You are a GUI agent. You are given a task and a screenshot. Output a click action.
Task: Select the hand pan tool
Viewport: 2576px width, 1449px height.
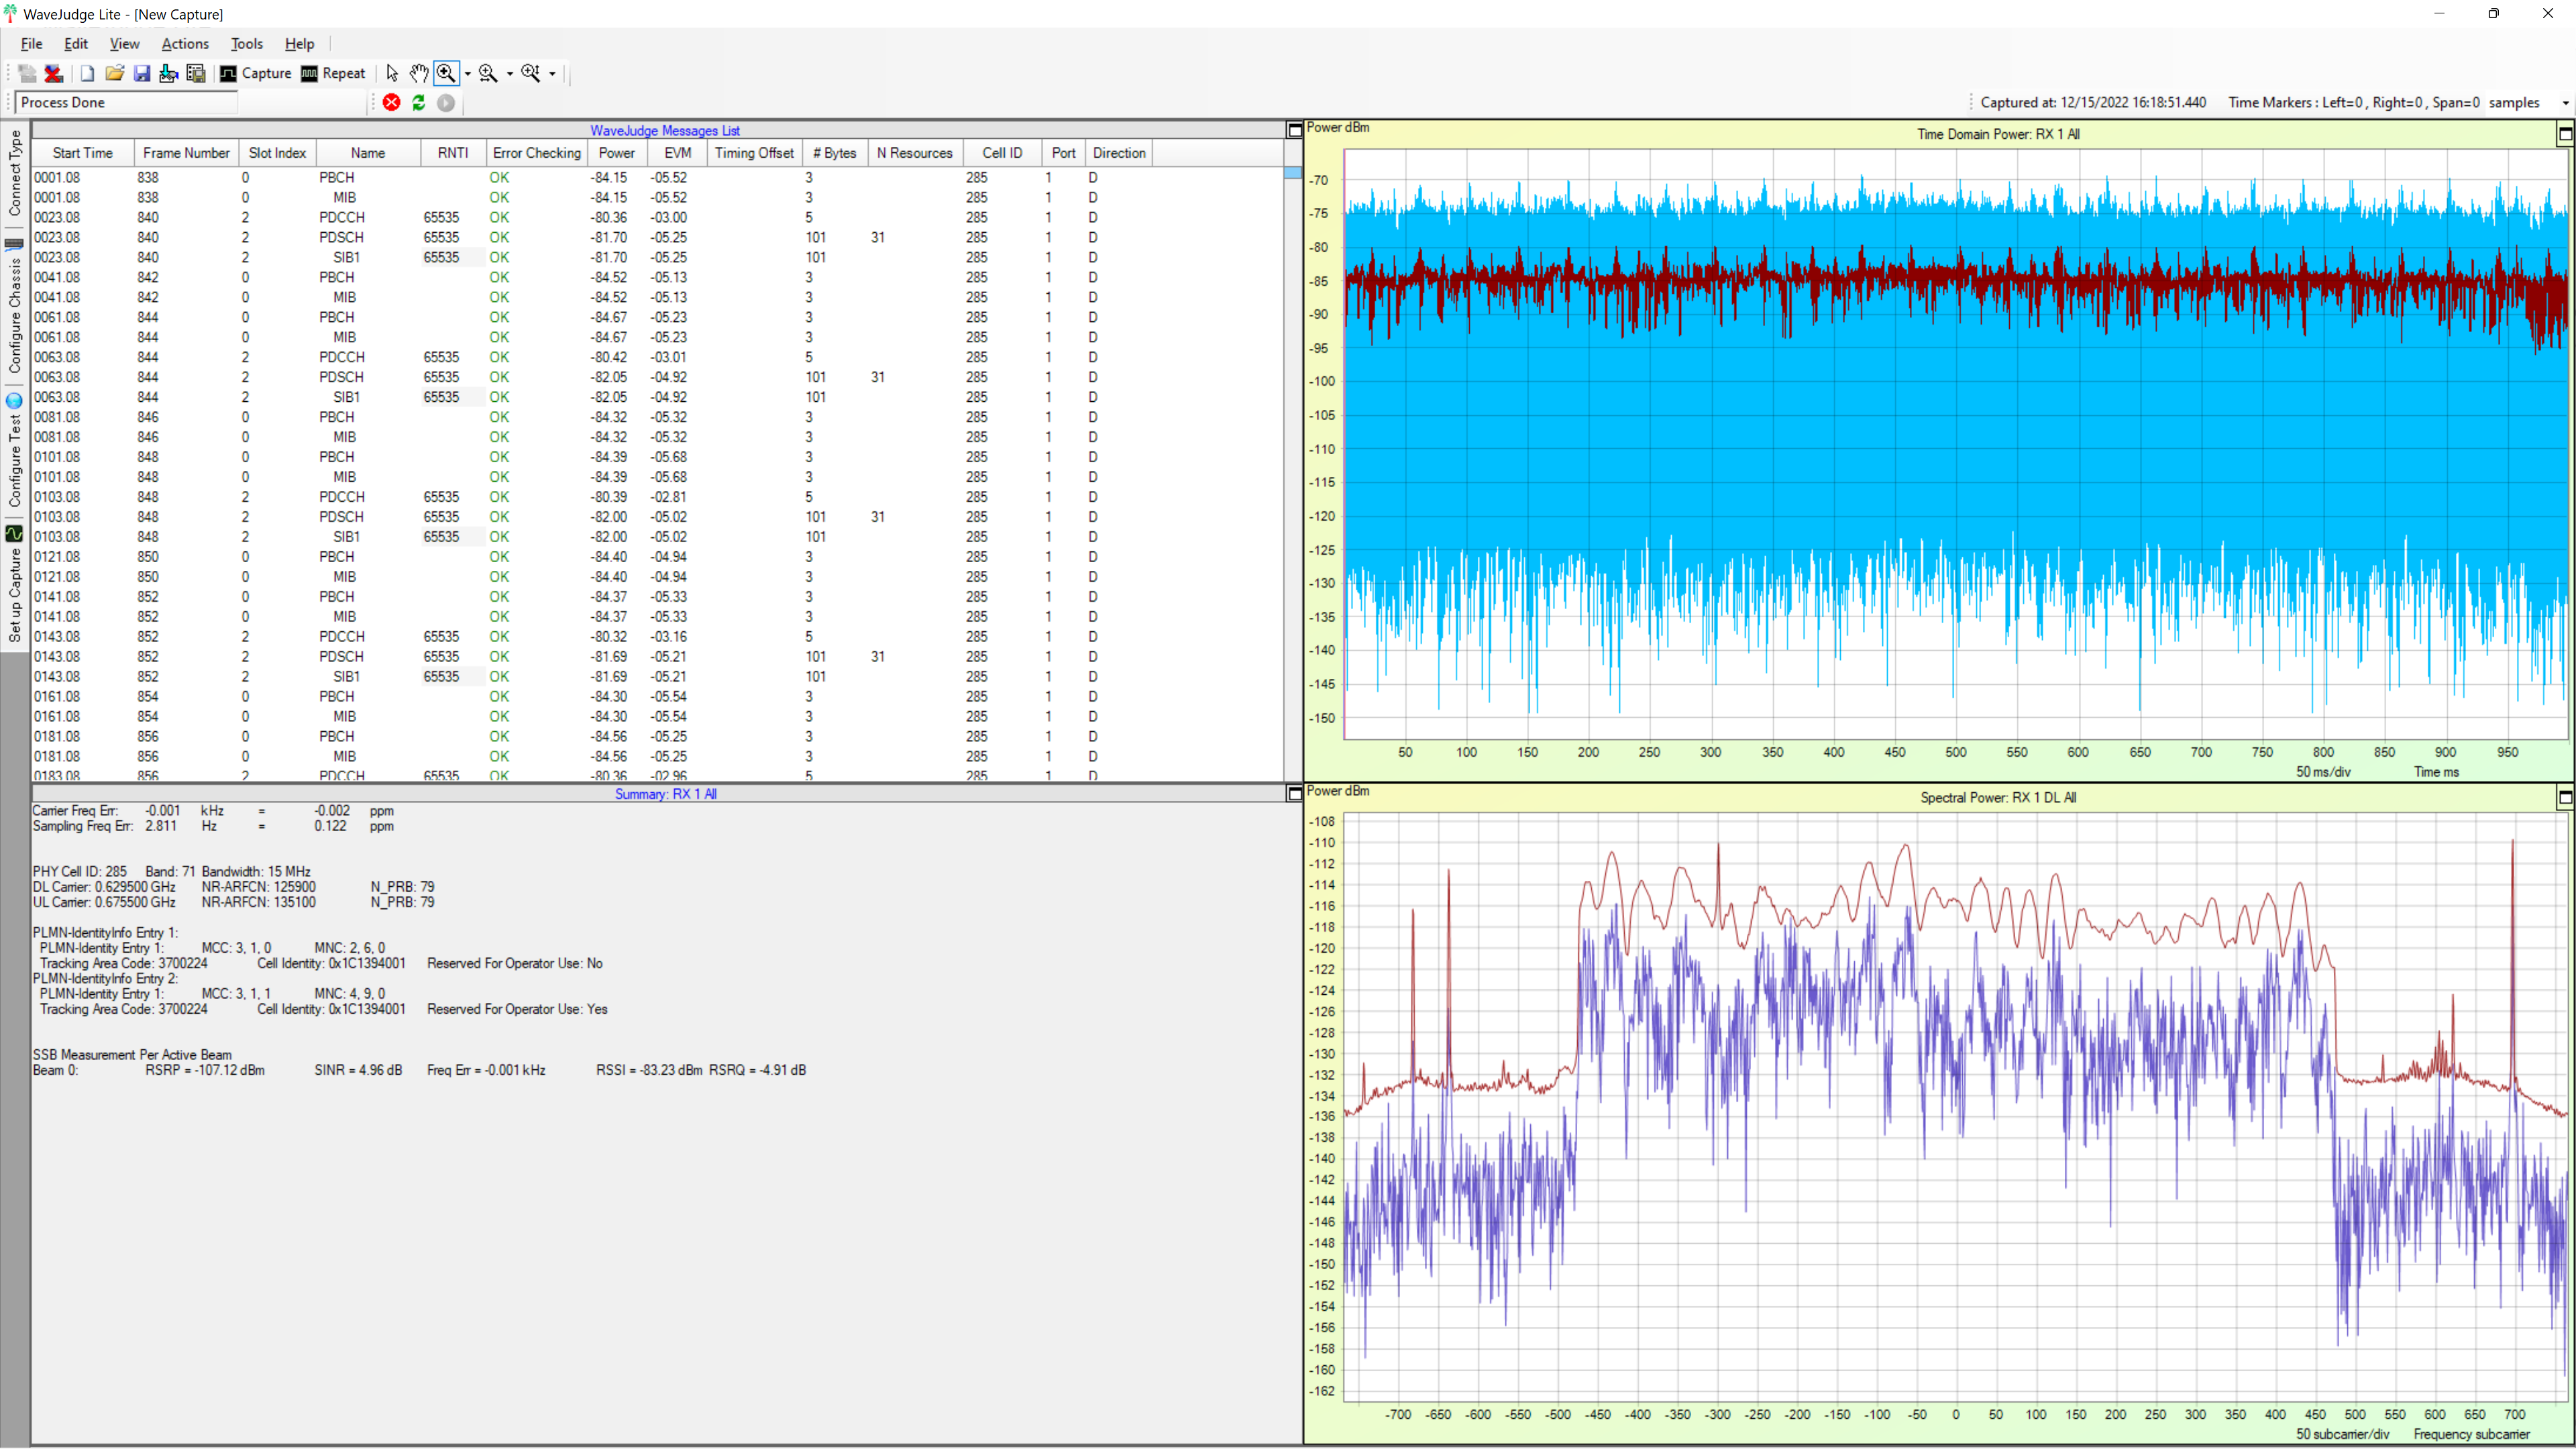tap(419, 73)
